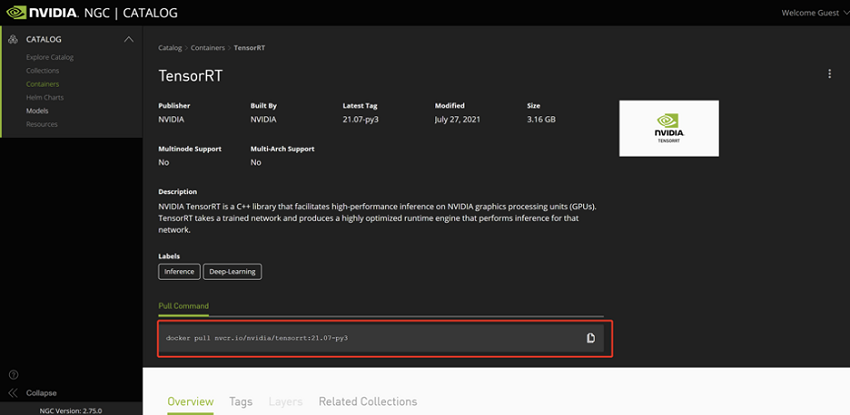
Task: Click the TensorRT breadcrumb item
Action: tap(249, 48)
